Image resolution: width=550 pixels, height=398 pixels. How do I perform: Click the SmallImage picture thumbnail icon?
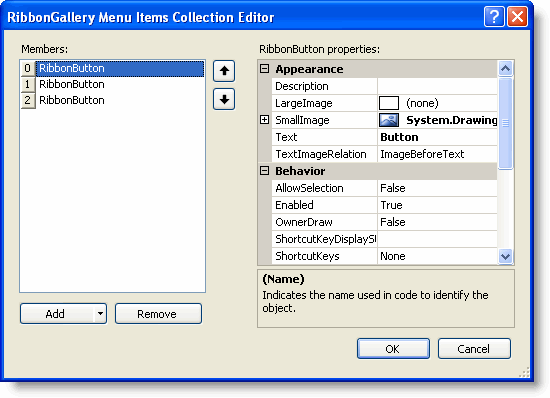(389, 120)
